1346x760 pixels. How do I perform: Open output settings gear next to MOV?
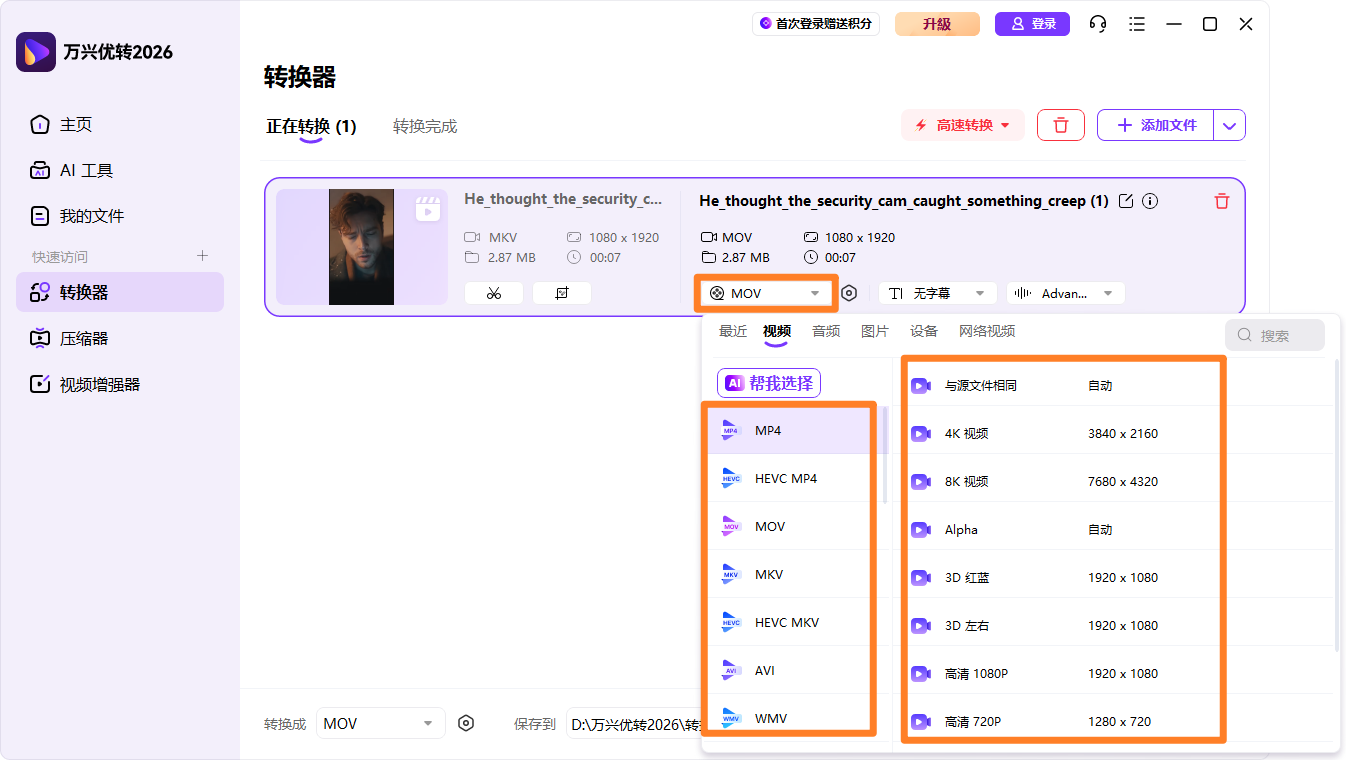[849, 293]
